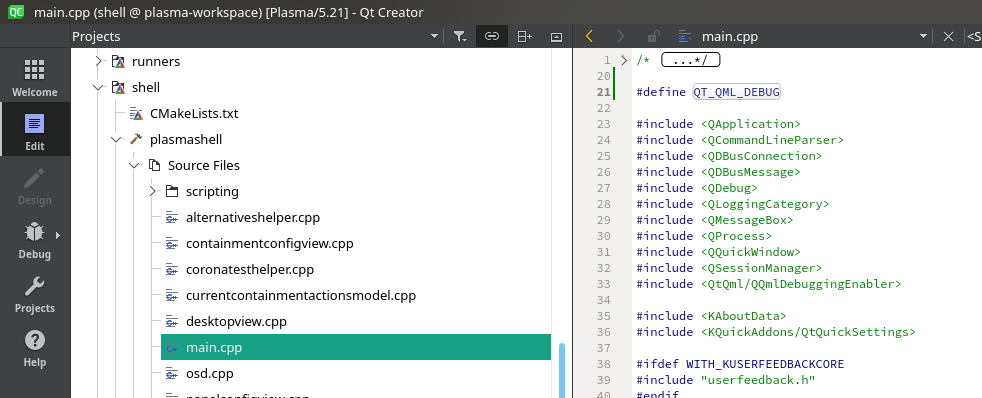982x398 pixels.
Task: Click the folded comment marker ...*/
Action: 691,60
